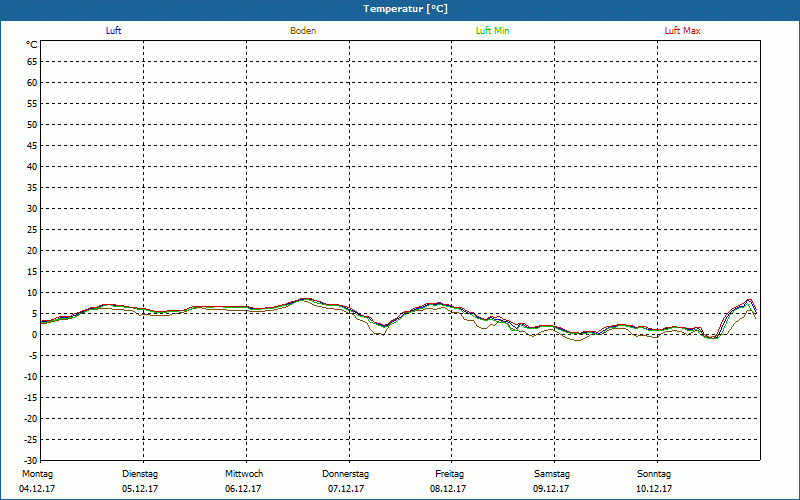Click the 35 value on temperature axis
The image size is (800, 500).
(32, 188)
